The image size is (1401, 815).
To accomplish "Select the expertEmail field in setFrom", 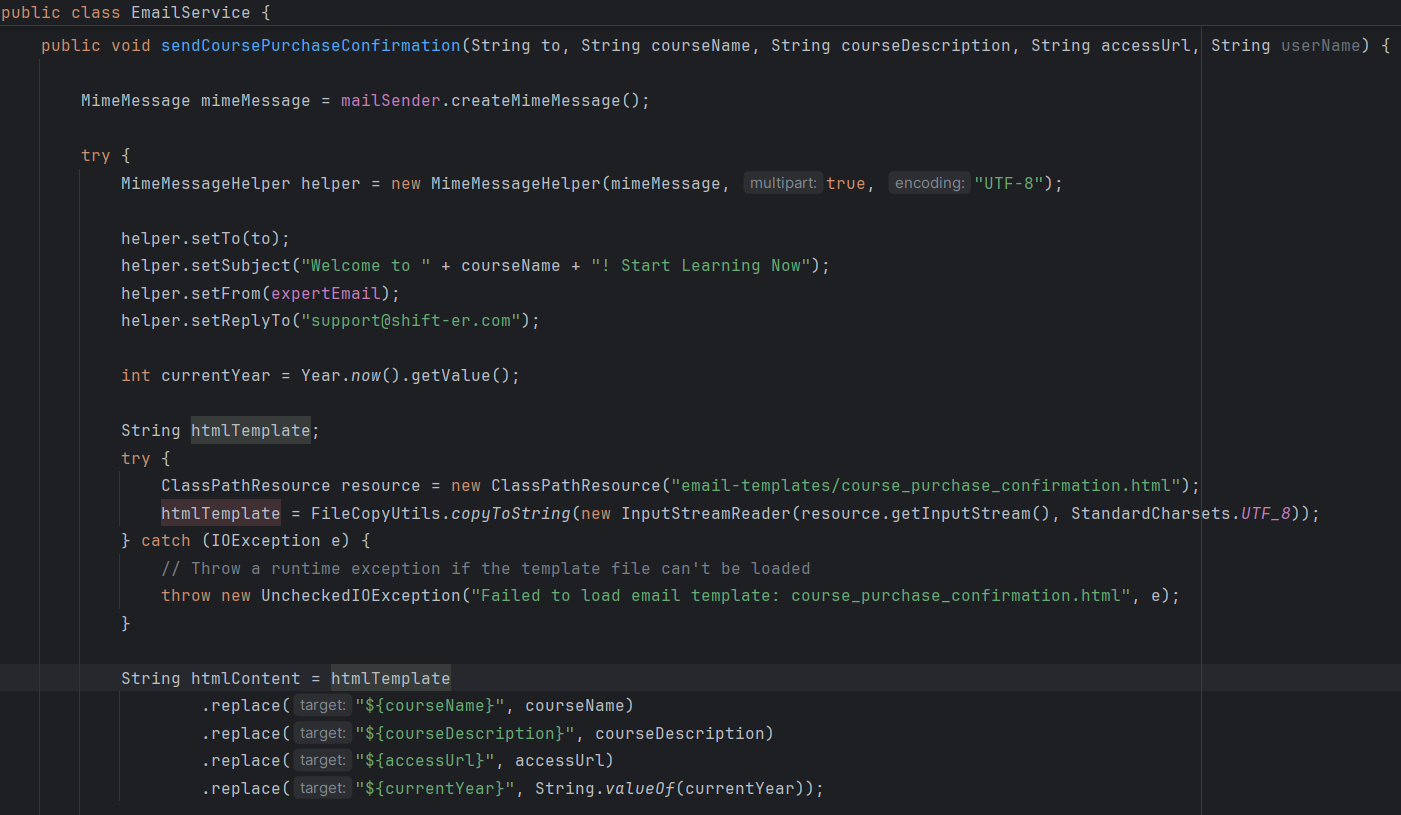I will pos(340,294).
